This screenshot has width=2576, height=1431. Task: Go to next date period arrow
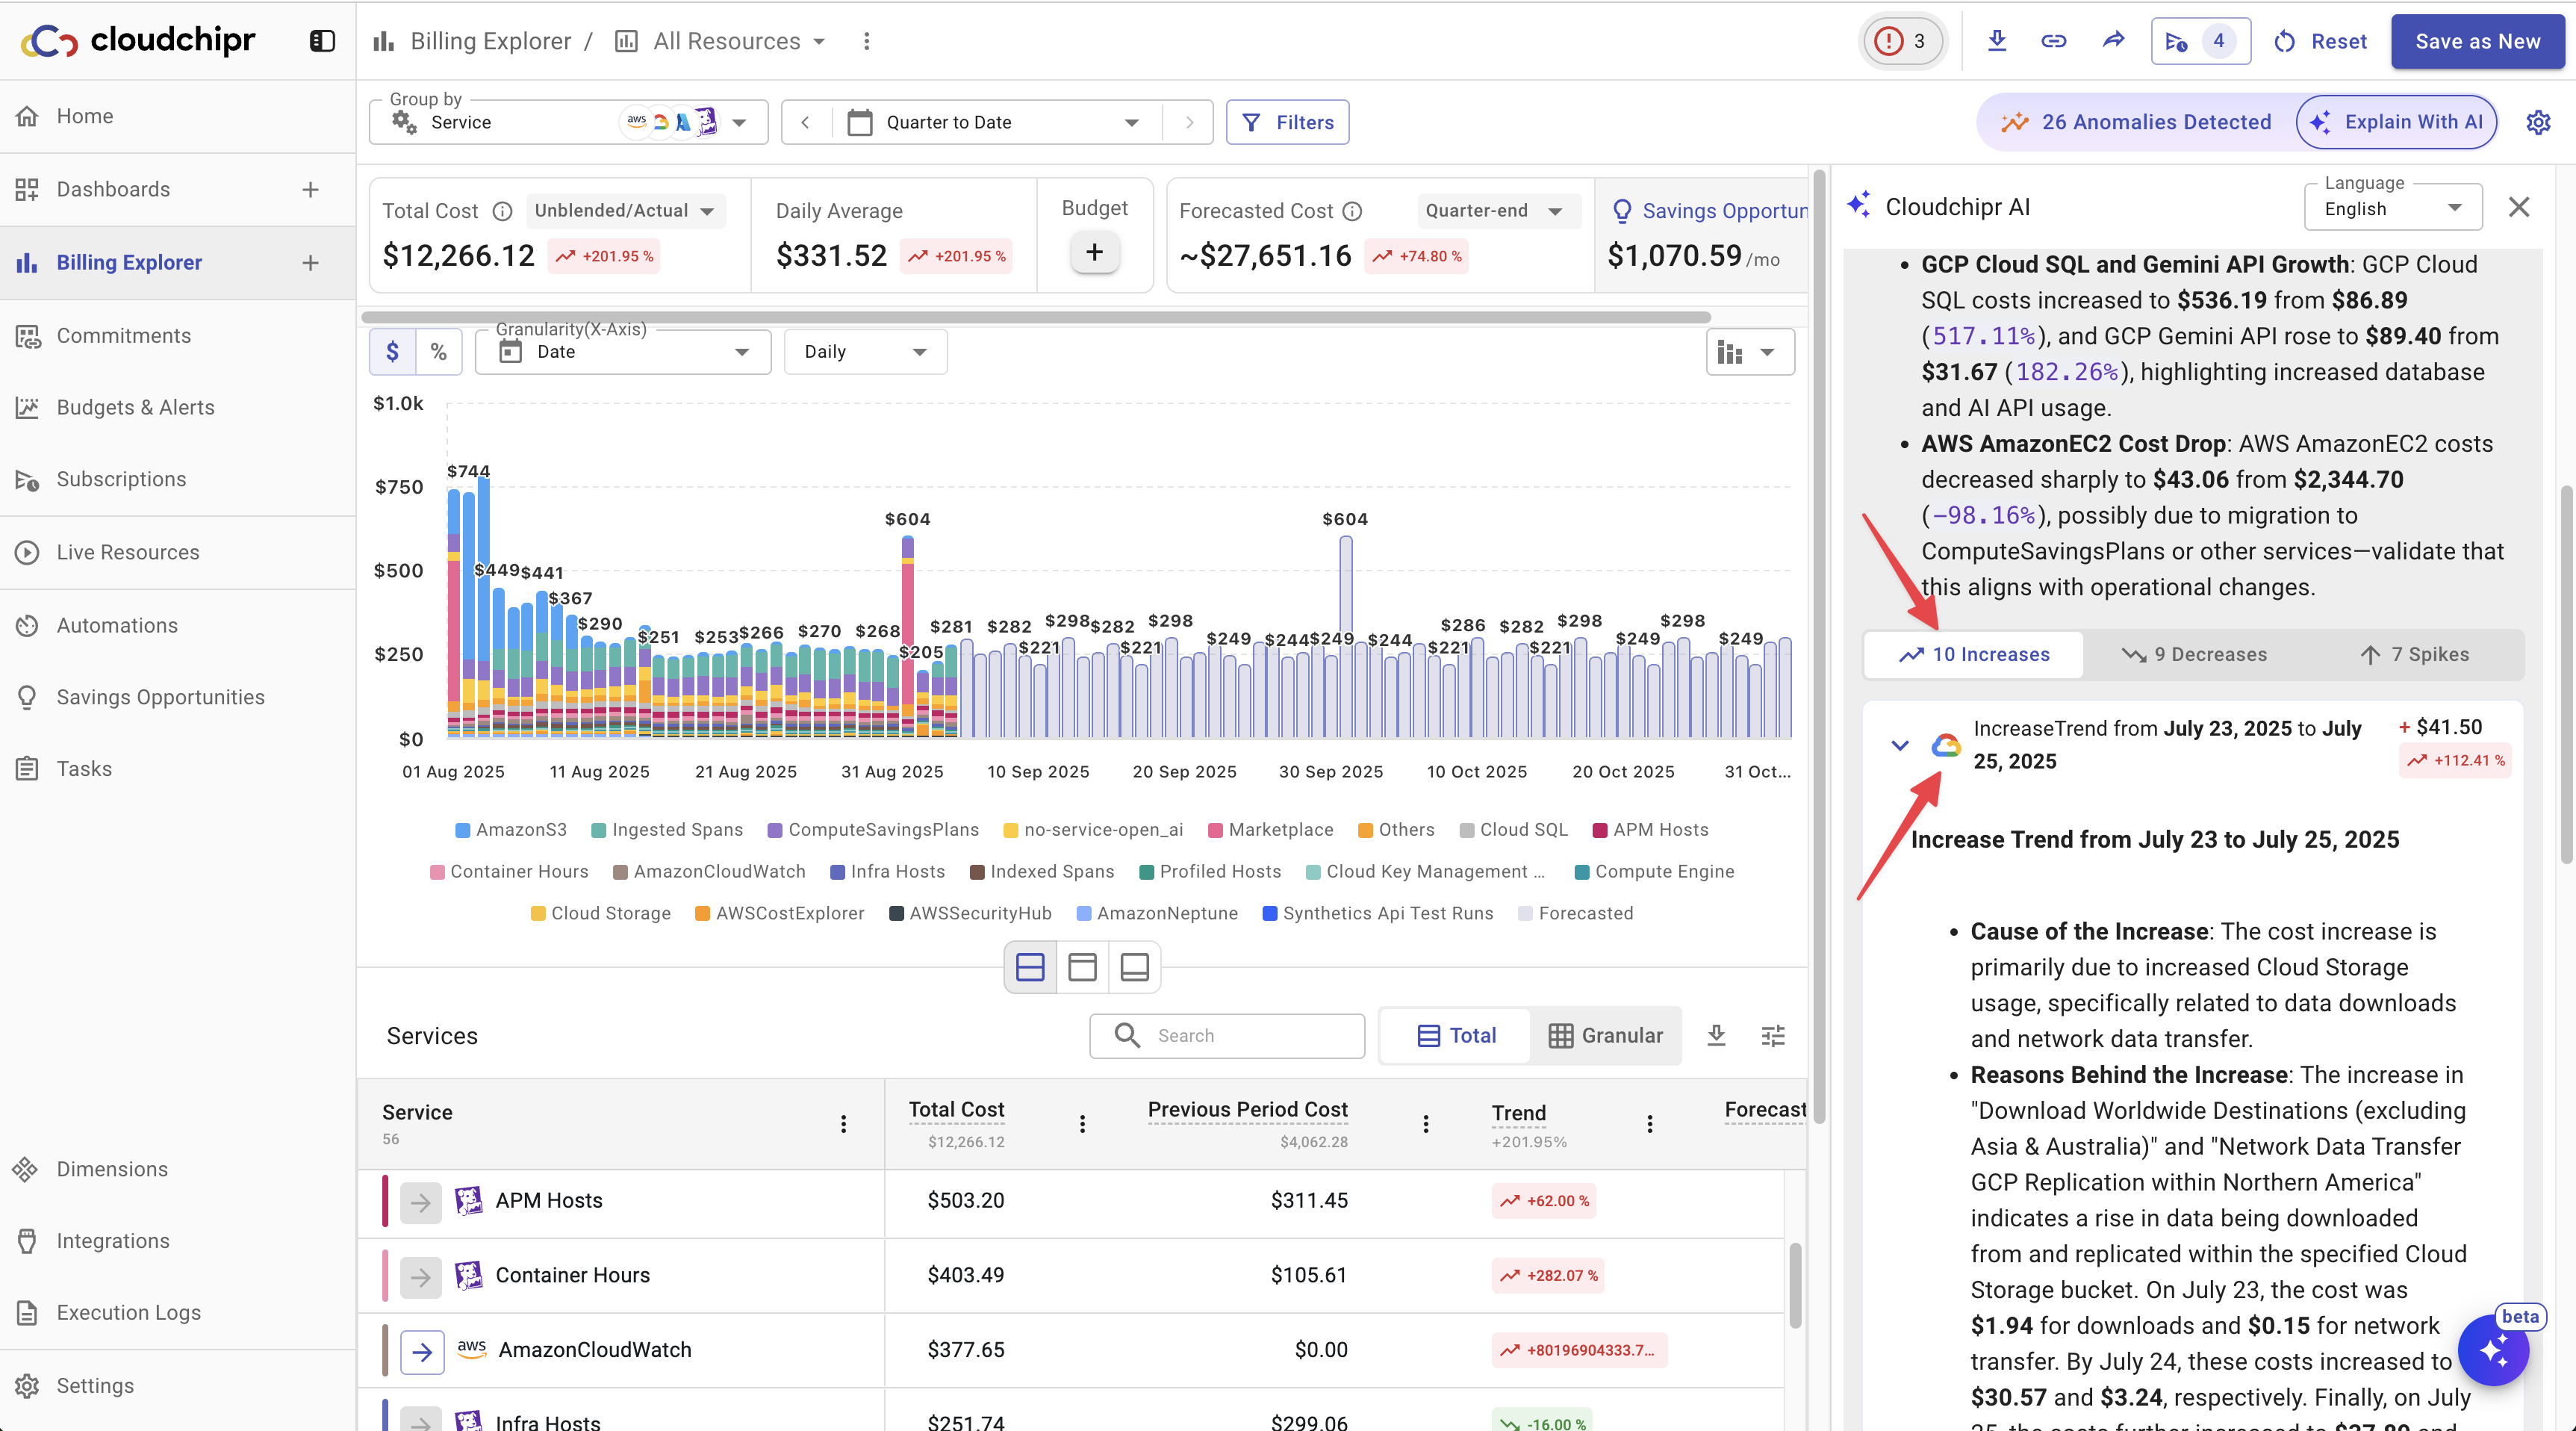pyautogui.click(x=1189, y=122)
